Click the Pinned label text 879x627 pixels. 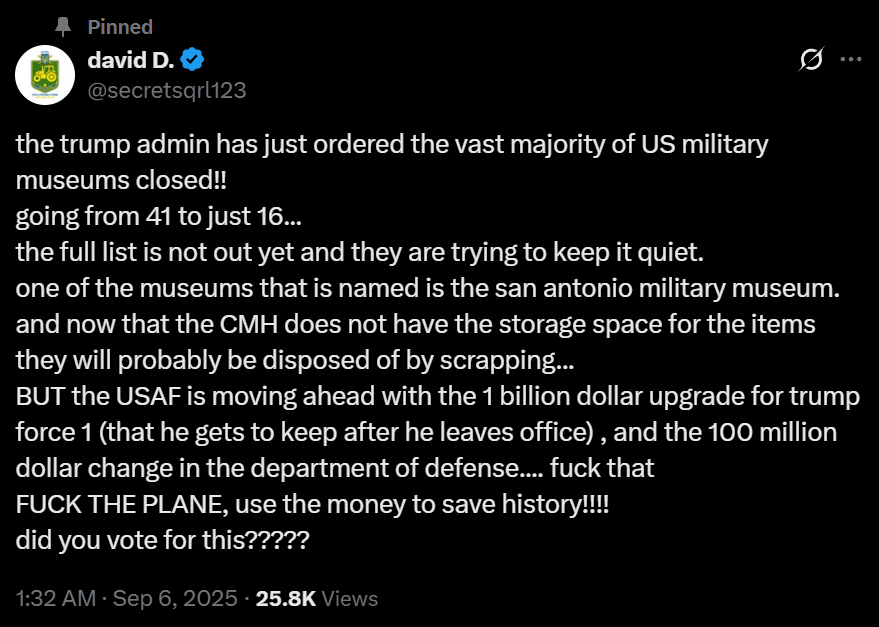coord(120,26)
